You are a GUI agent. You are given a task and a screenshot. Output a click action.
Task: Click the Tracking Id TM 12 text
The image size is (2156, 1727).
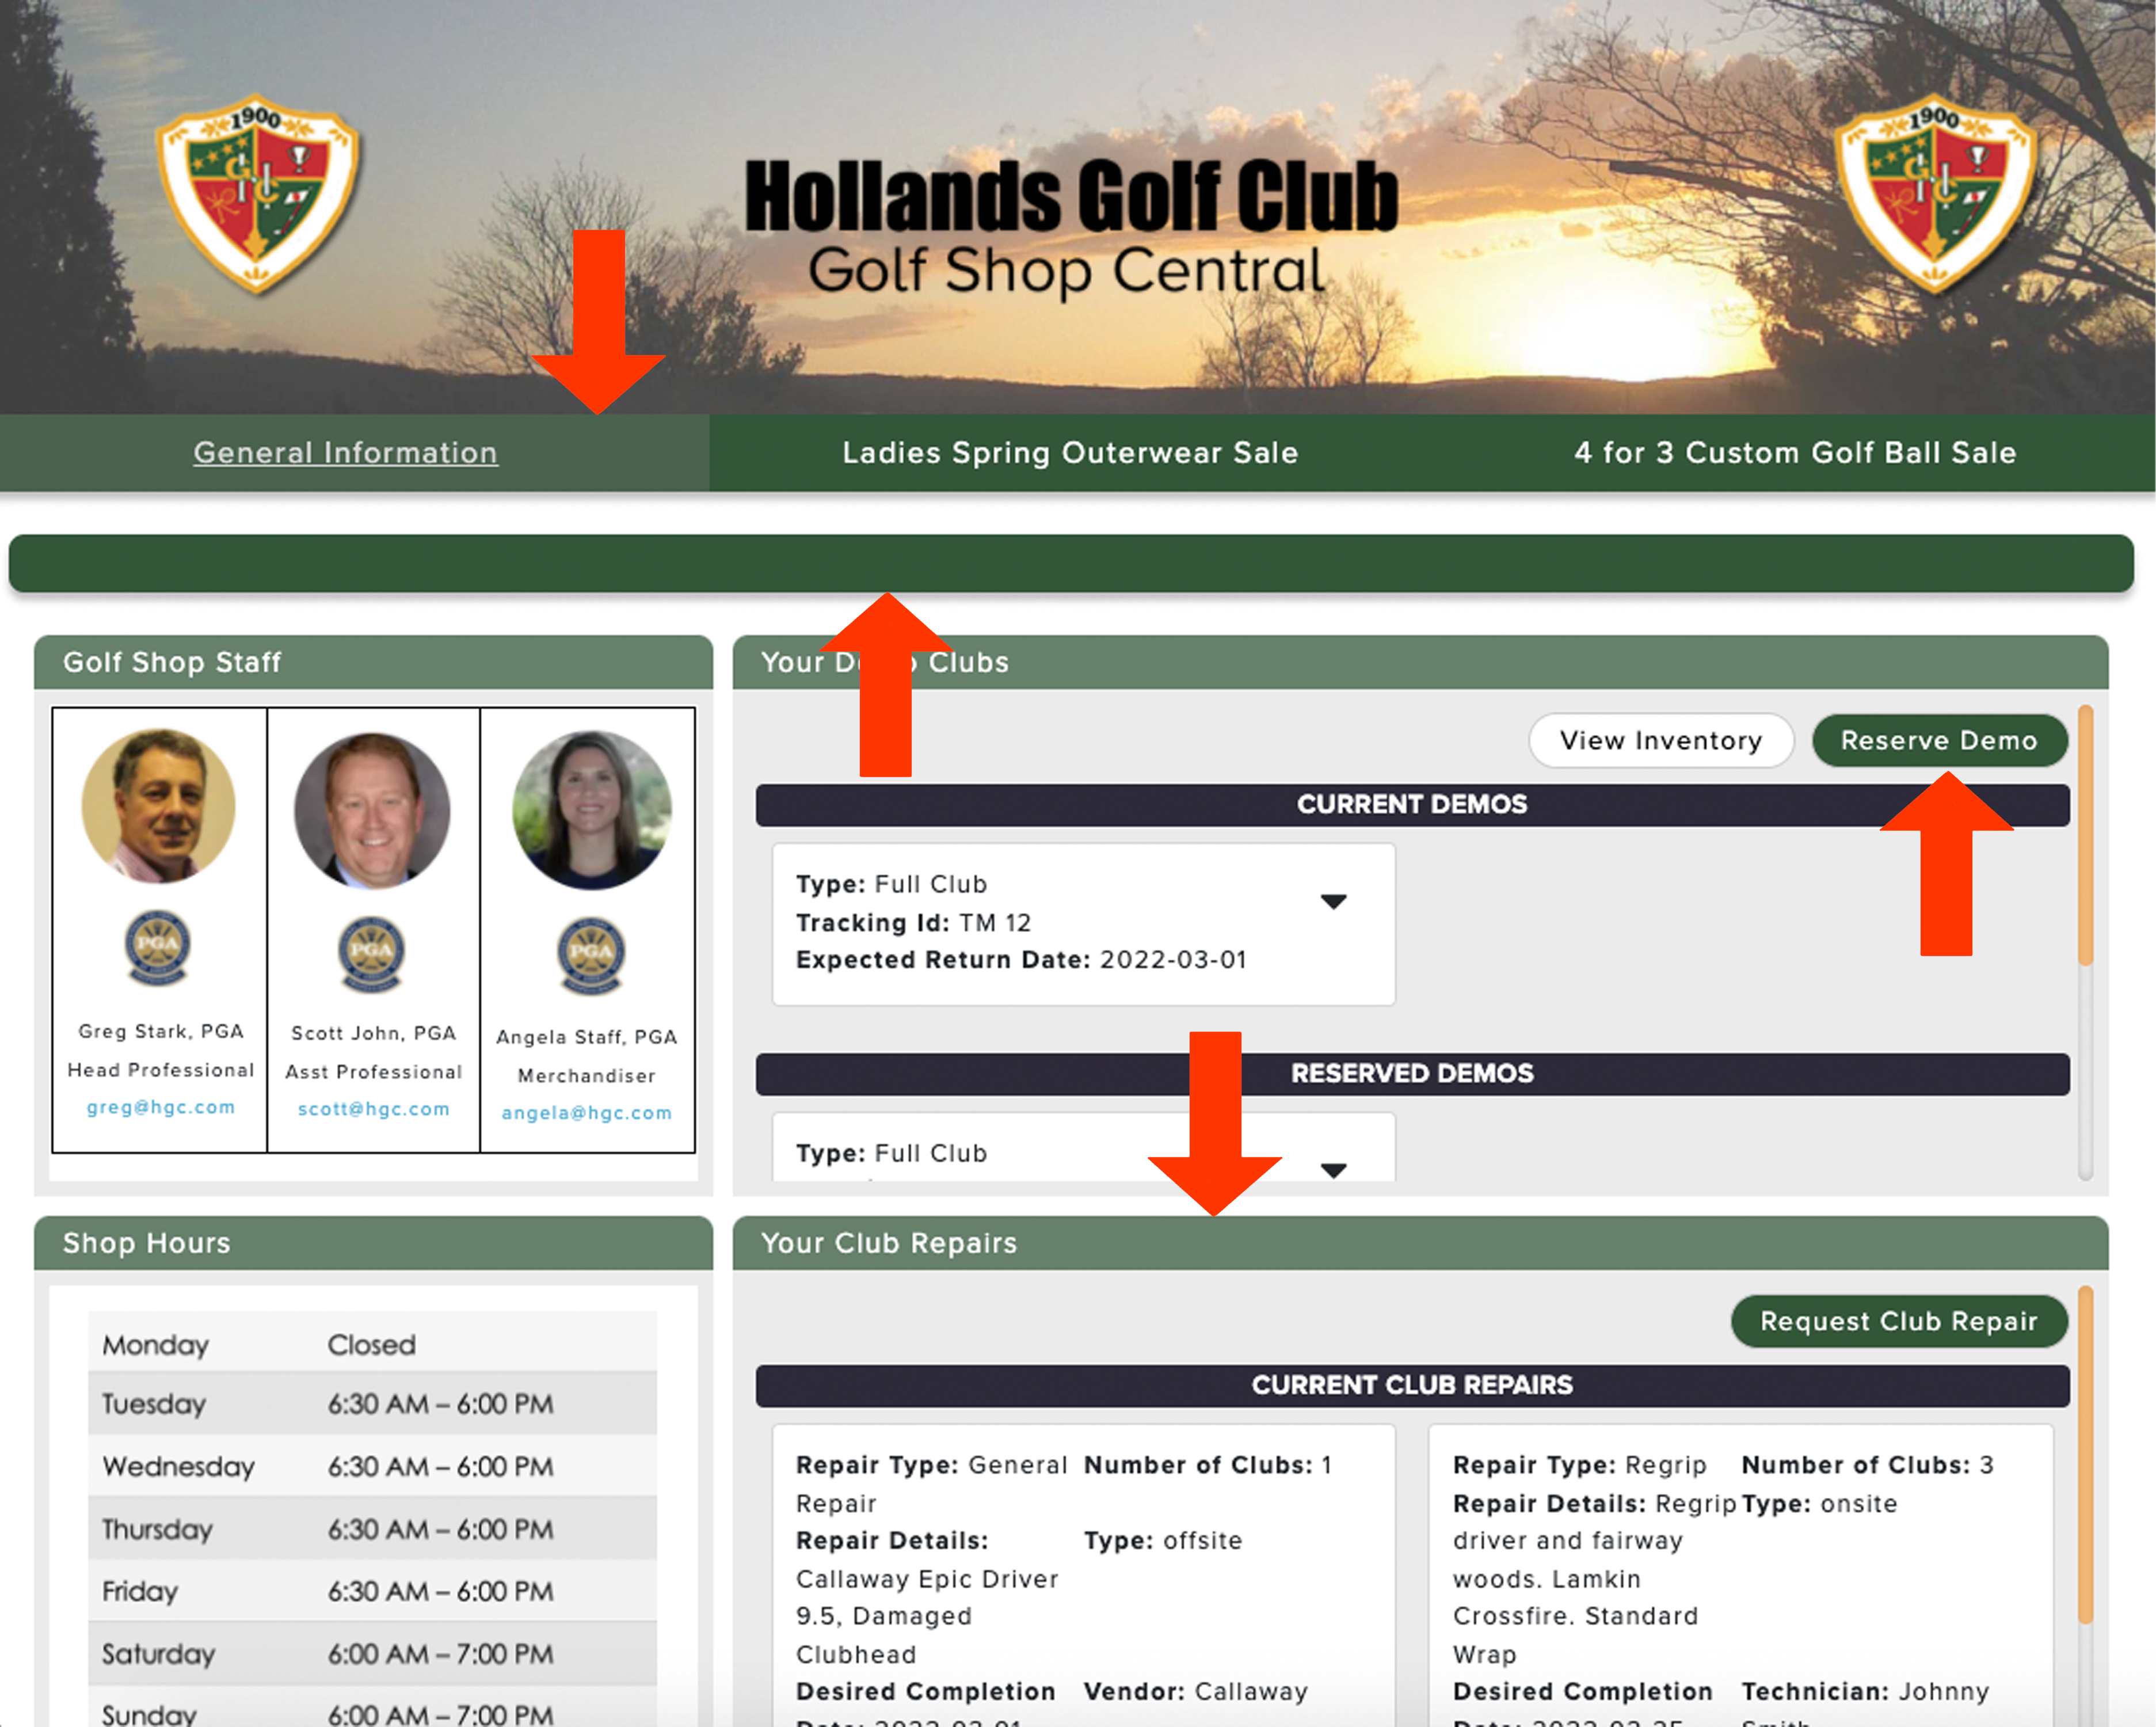point(913,922)
